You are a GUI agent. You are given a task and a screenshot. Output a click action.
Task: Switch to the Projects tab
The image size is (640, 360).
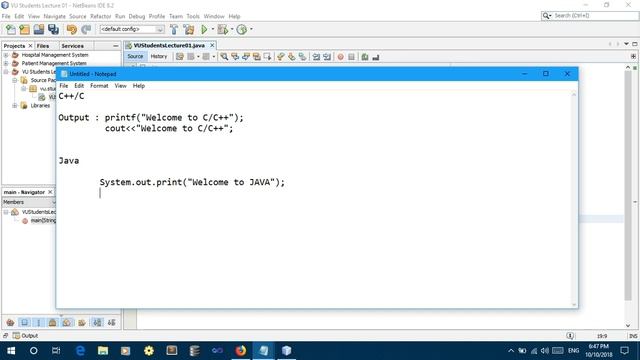click(x=14, y=46)
